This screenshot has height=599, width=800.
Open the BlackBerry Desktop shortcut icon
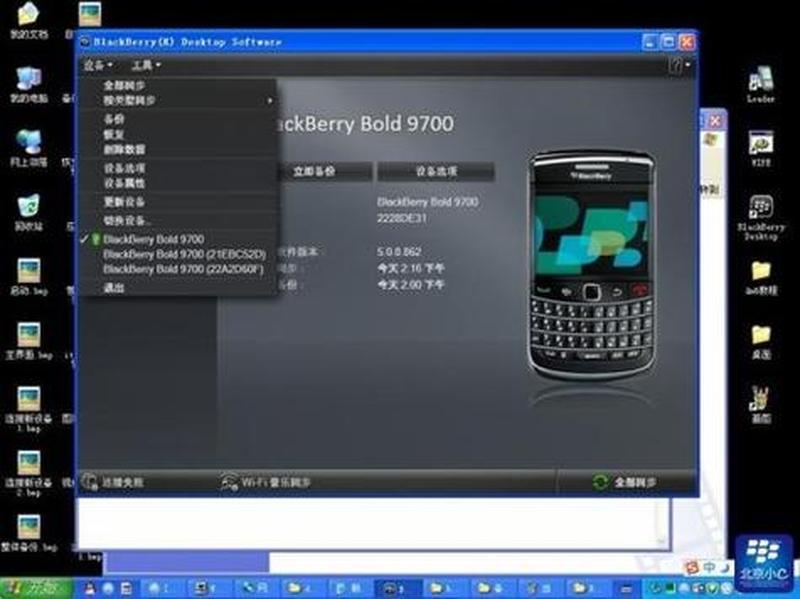click(x=761, y=217)
